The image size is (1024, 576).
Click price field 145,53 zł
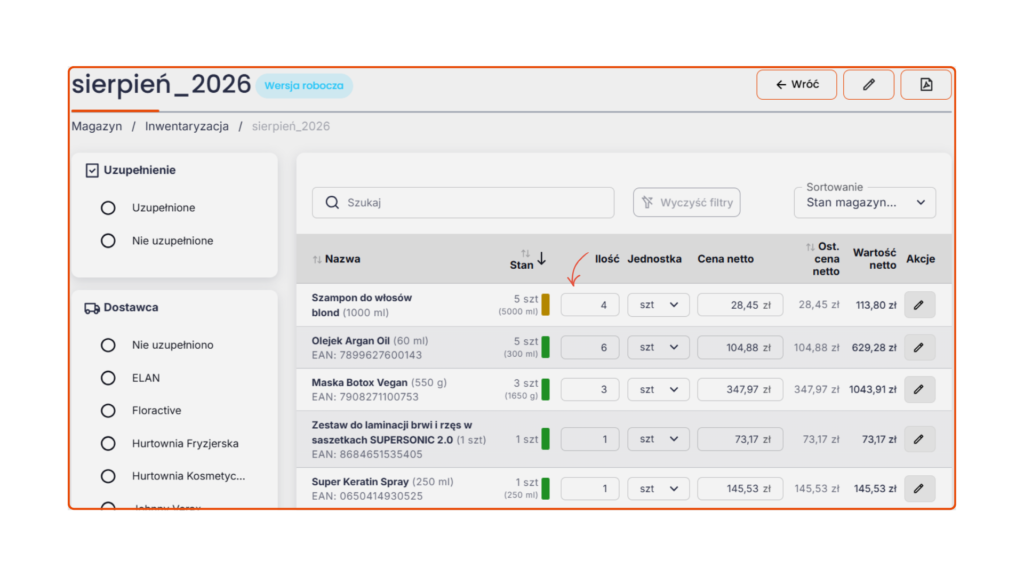tap(740, 488)
